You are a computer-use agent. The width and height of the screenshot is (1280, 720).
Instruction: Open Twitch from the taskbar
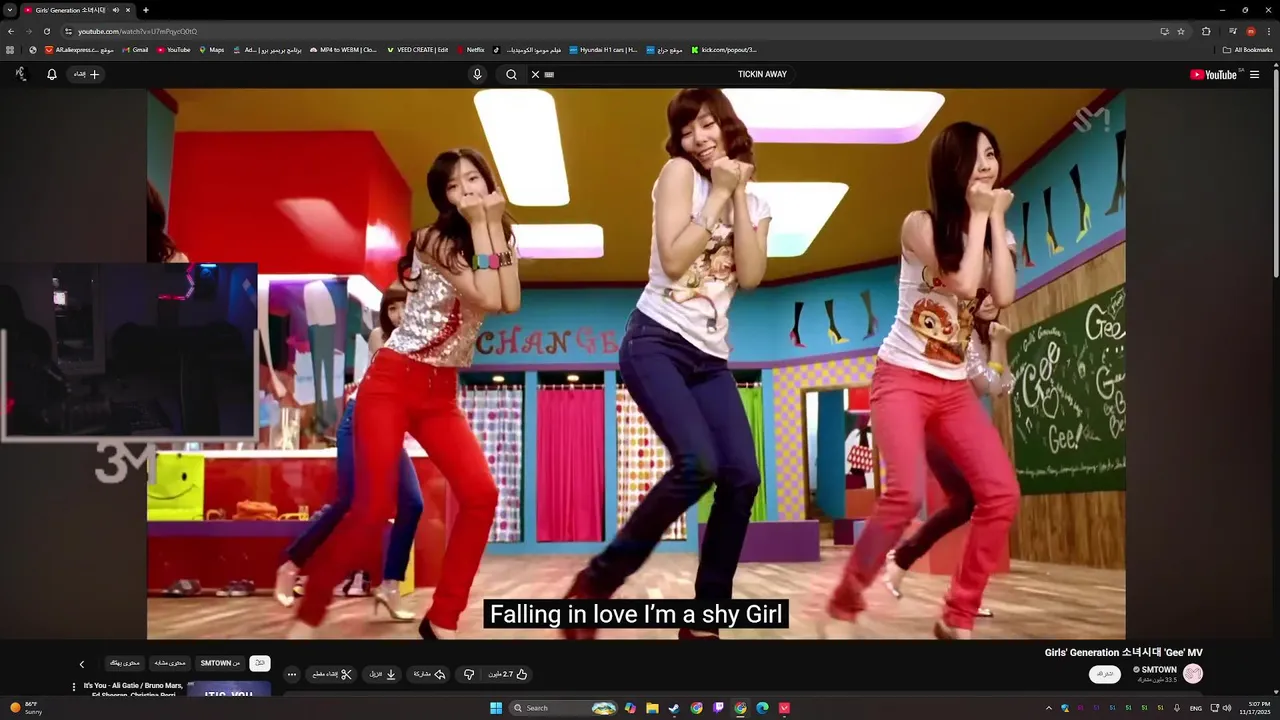(x=718, y=708)
